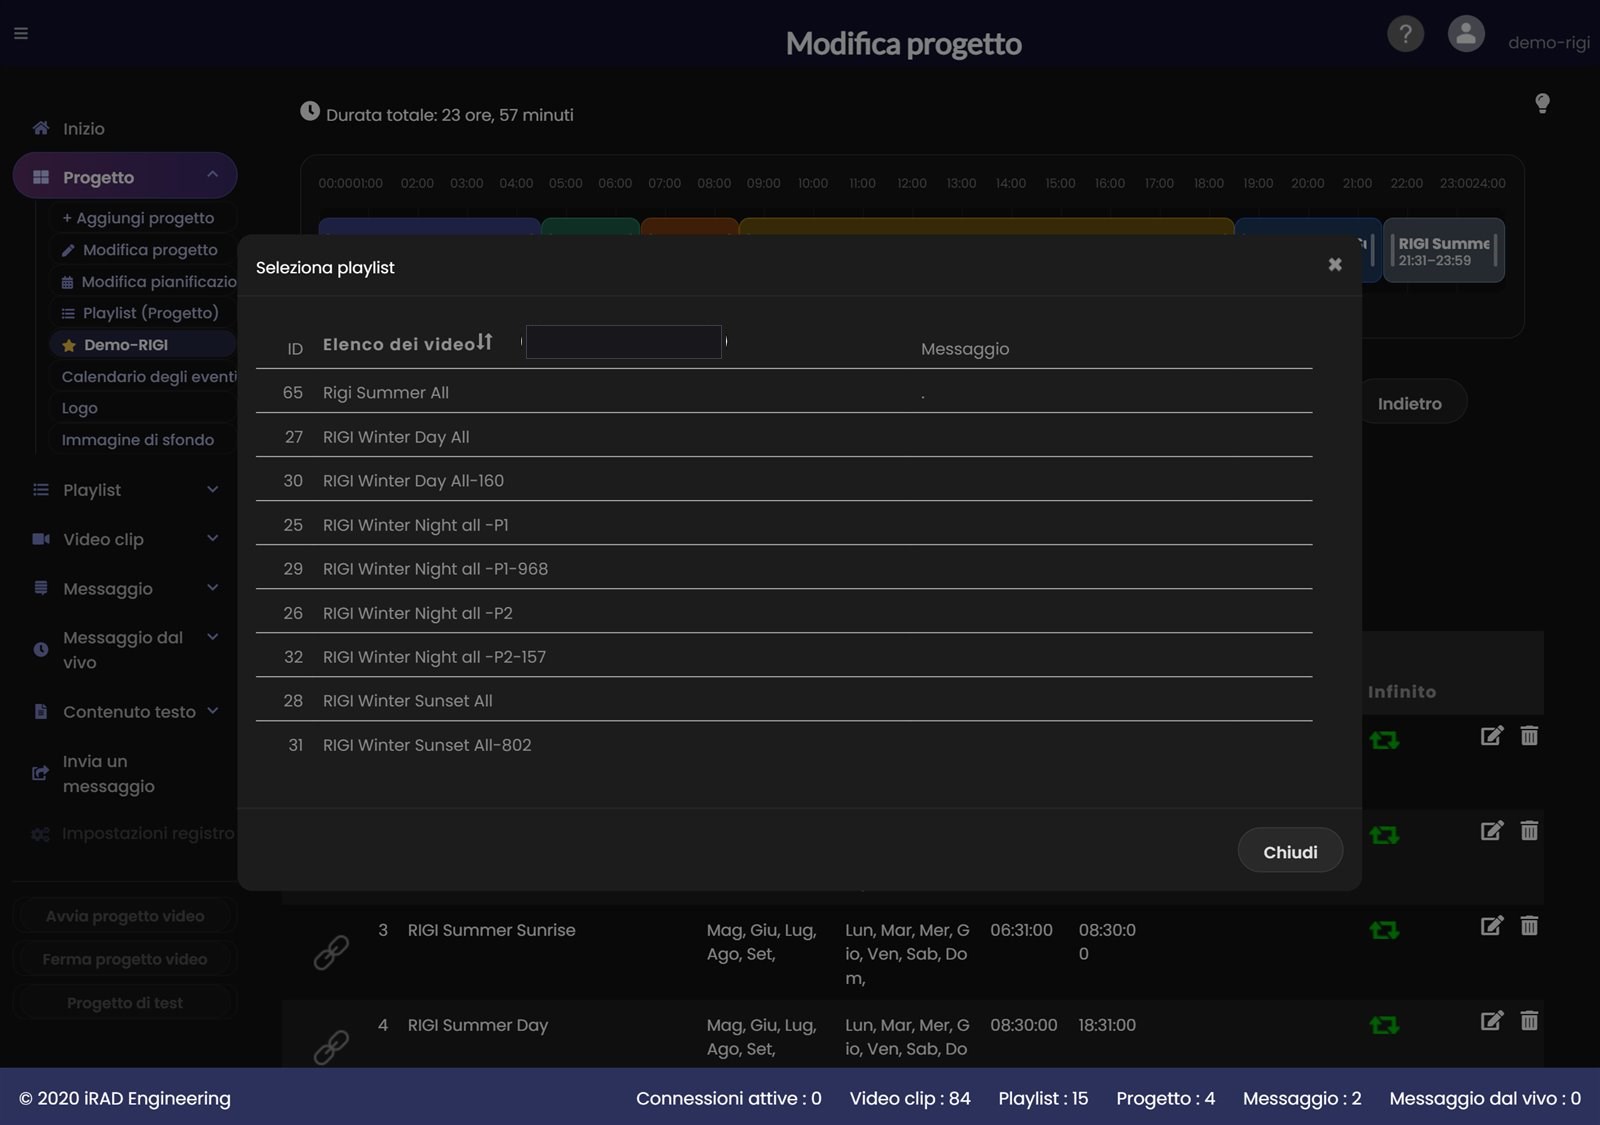Select playlist RIGI Winter Night all -P1-968
This screenshot has width=1600, height=1125.
pos(784,568)
